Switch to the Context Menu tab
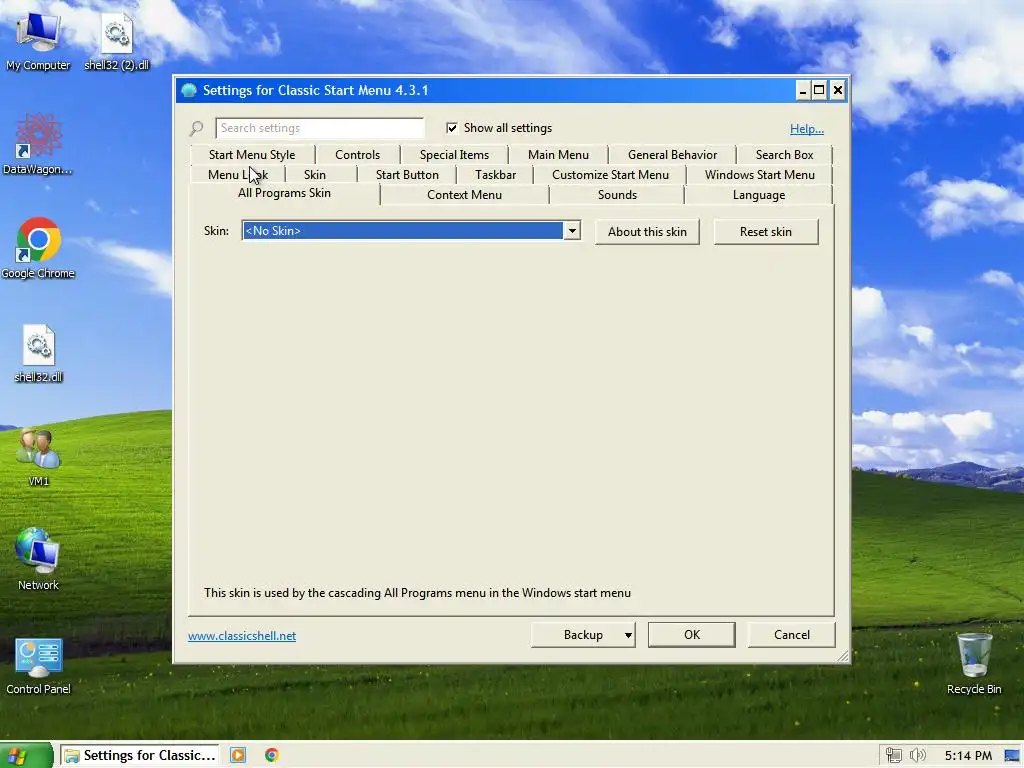 (464, 195)
